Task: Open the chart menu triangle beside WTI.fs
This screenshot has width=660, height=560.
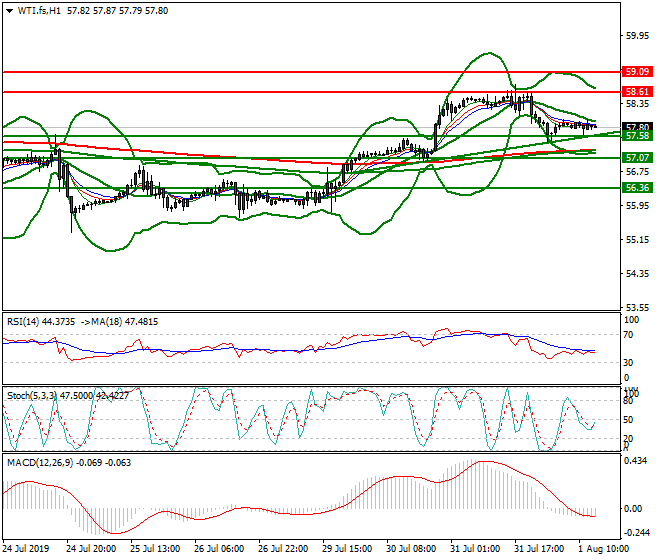Action: 9,11
